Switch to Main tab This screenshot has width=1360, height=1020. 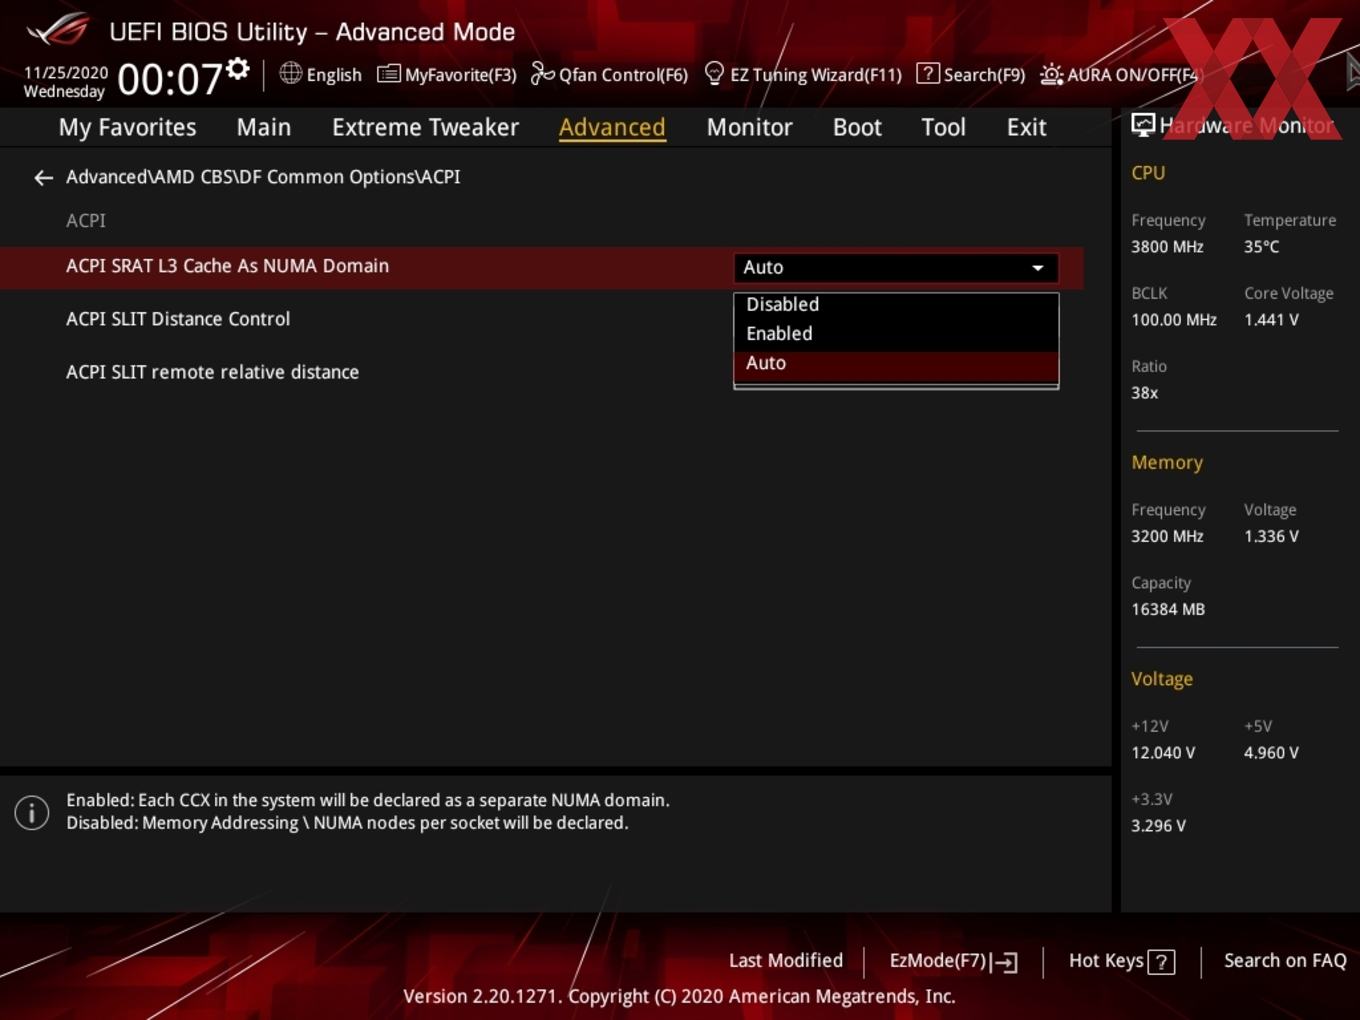(x=264, y=128)
